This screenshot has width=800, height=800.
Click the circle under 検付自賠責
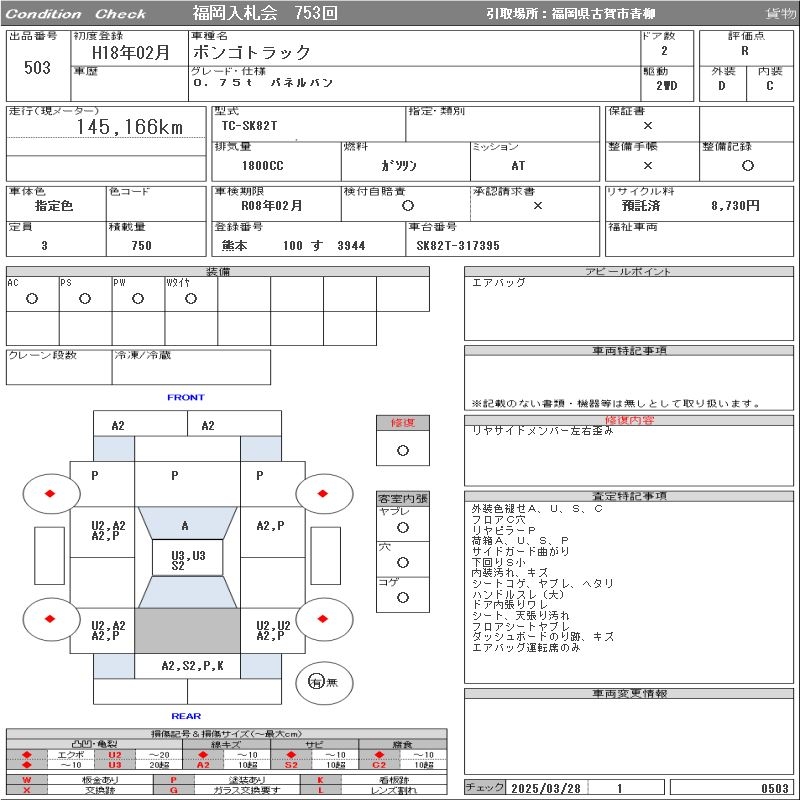click(x=407, y=206)
